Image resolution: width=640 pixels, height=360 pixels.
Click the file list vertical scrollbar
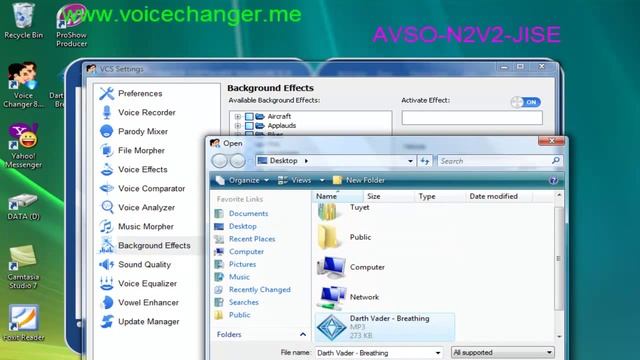(x=559, y=258)
